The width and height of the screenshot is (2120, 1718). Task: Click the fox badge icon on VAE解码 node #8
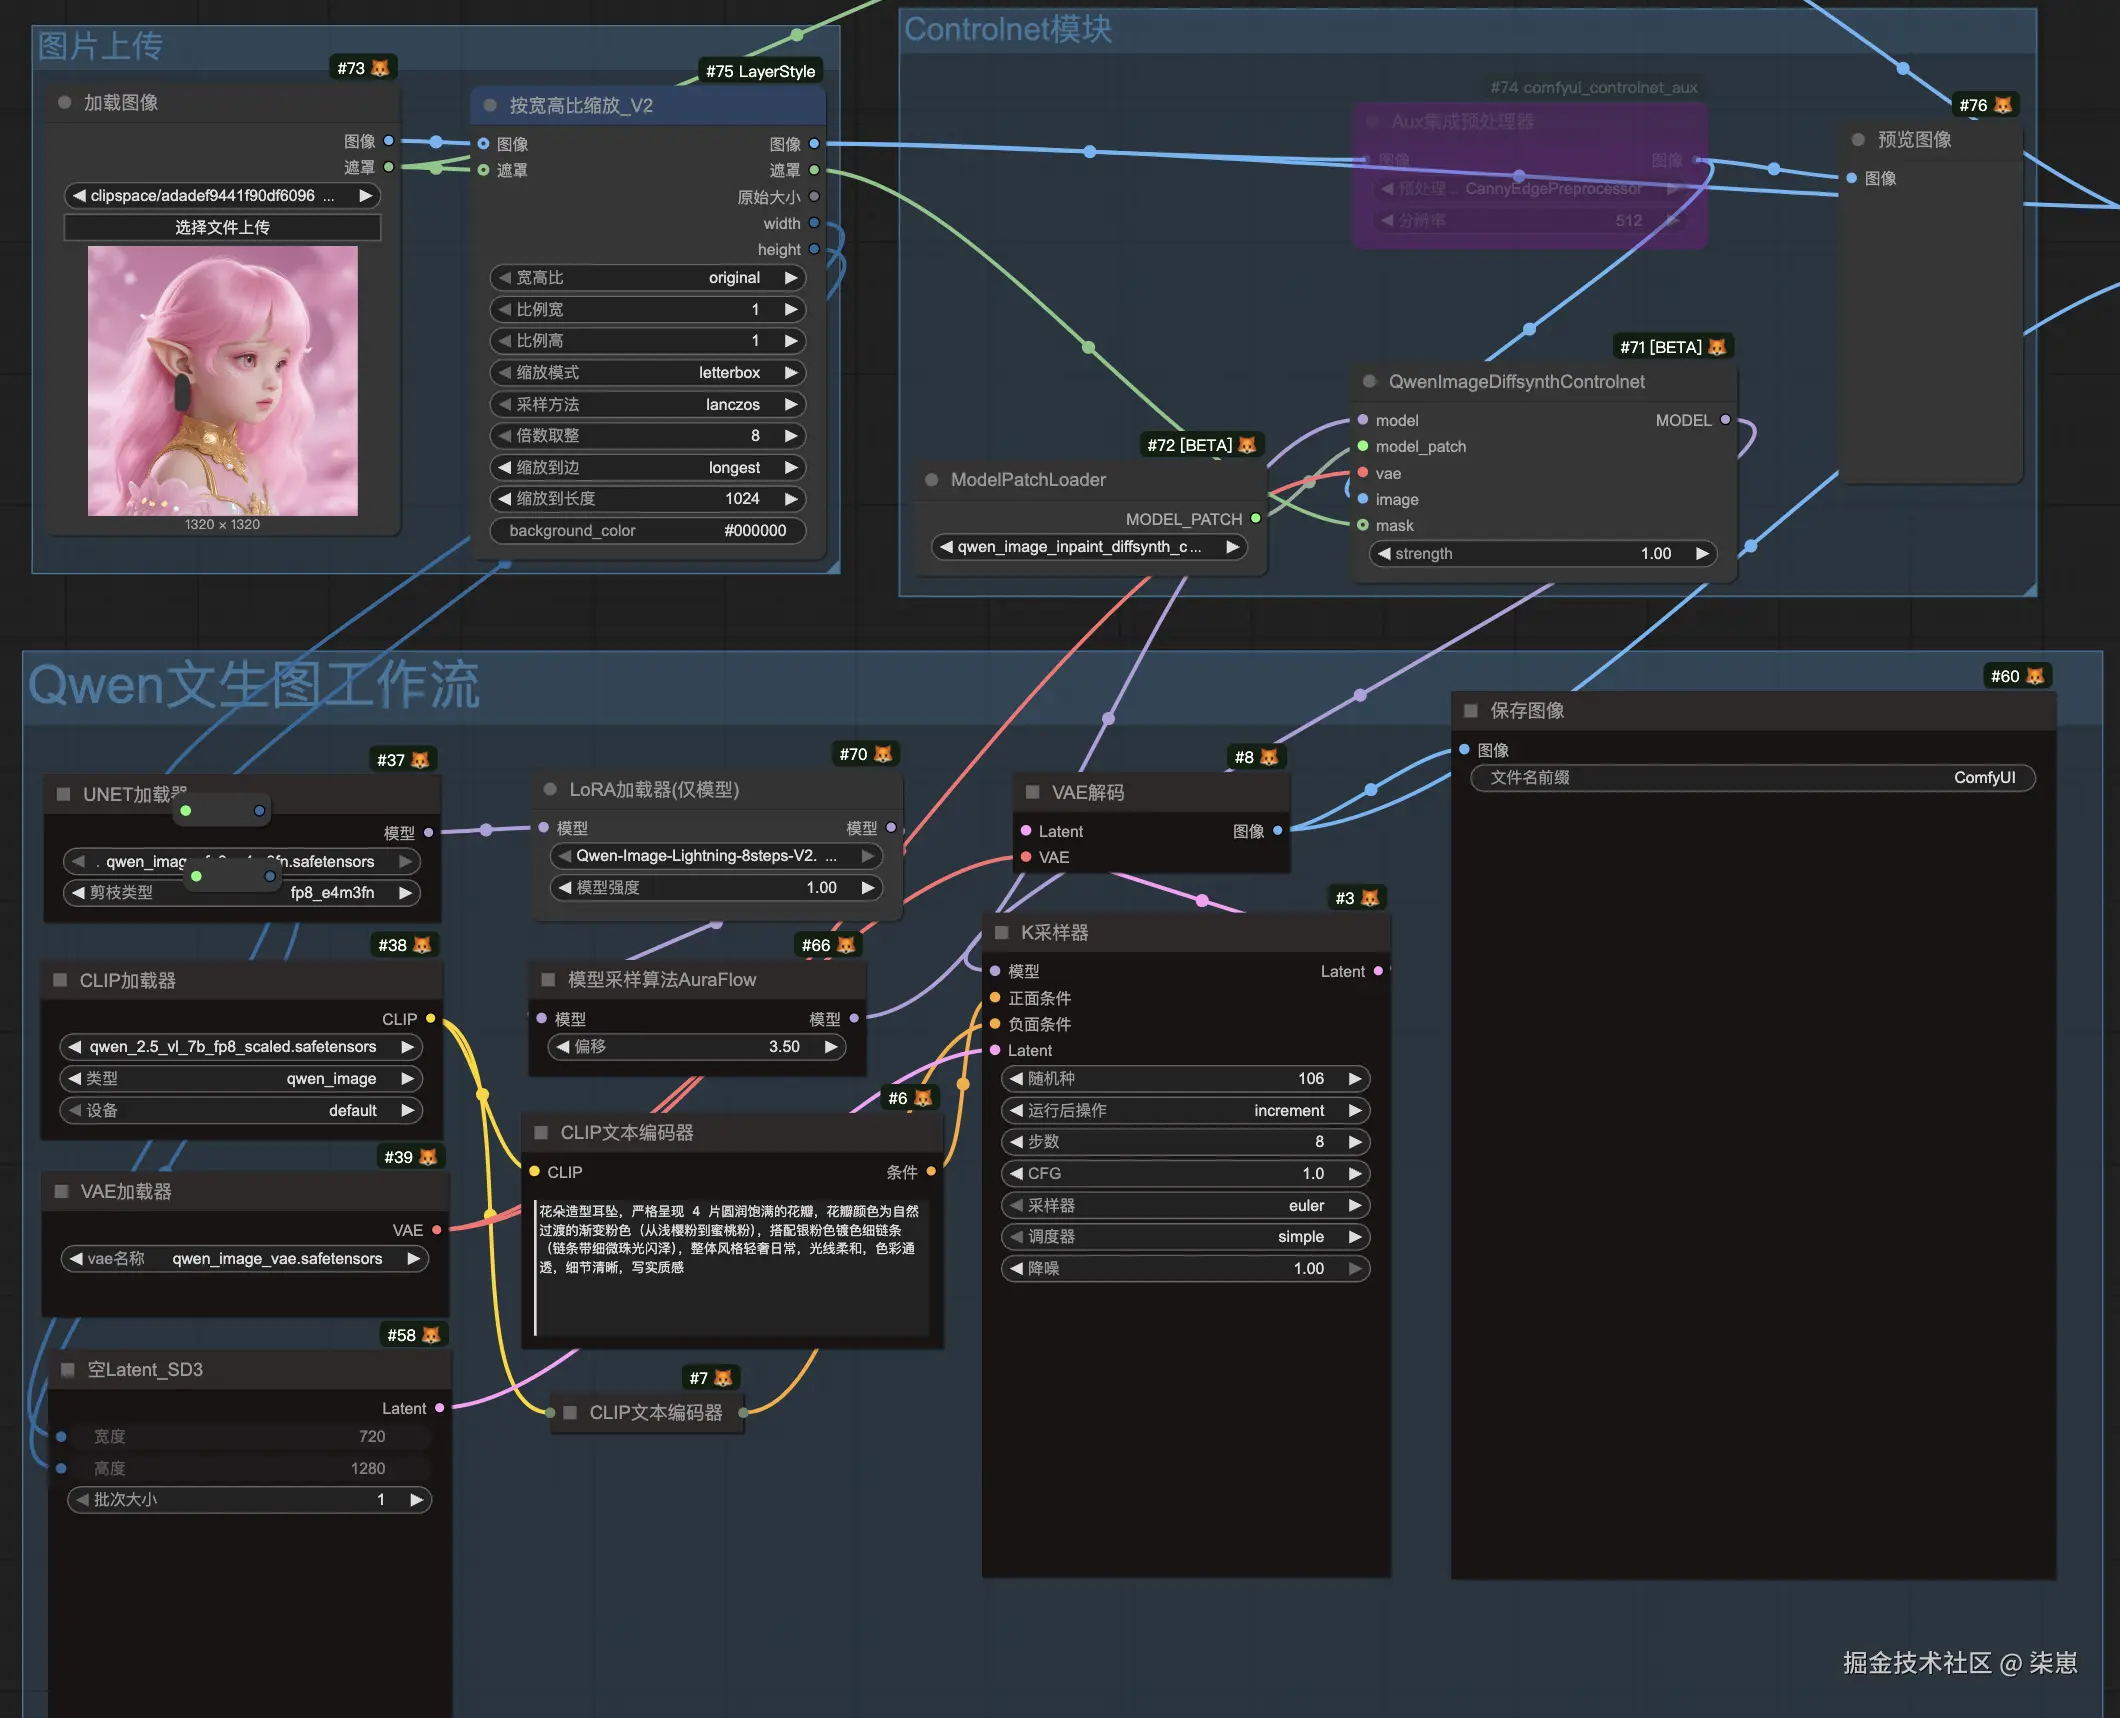pyautogui.click(x=1269, y=757)
